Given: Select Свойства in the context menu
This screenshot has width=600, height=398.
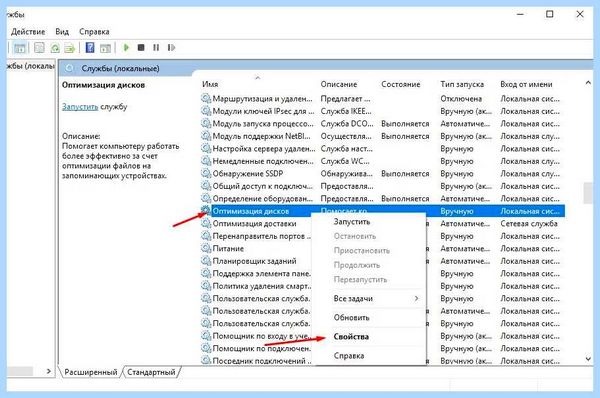Looking at the screenshot, I should coord(351,337).
